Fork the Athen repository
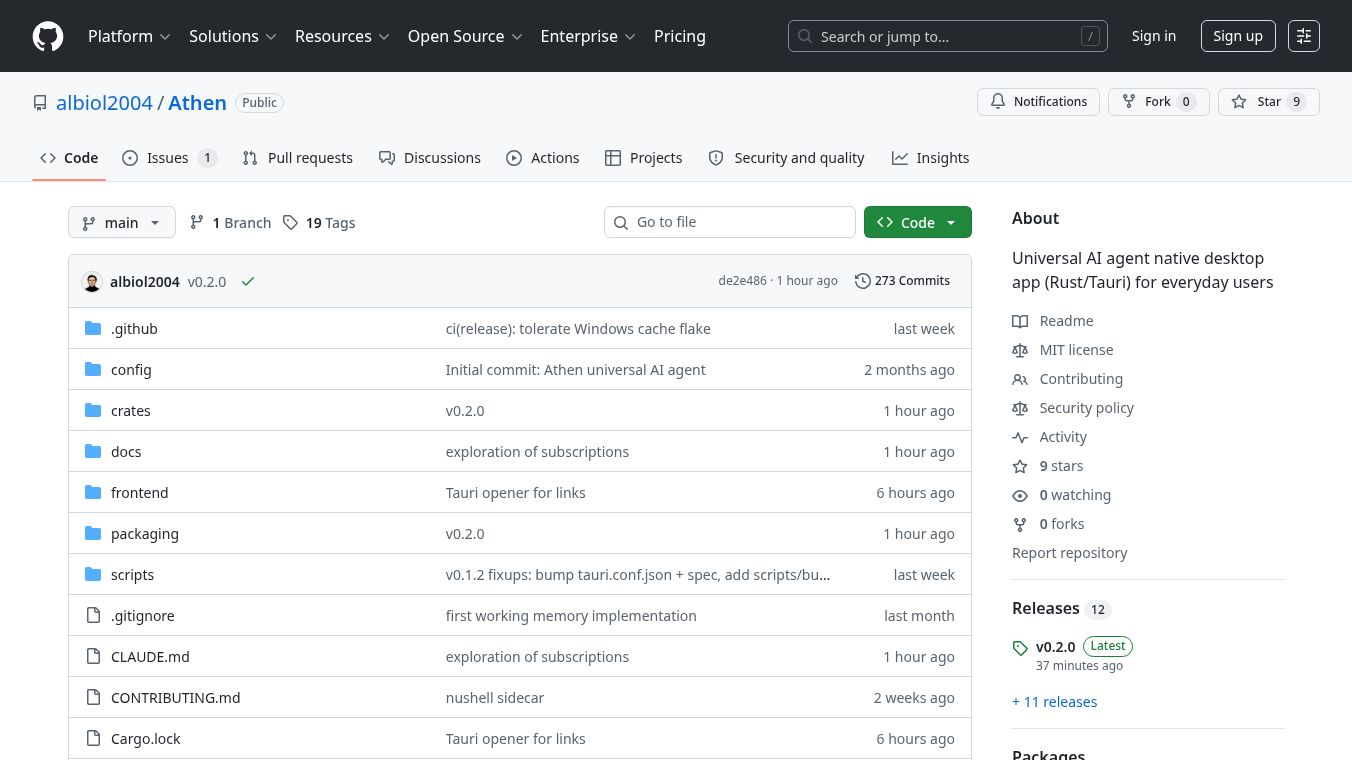 pos(1159,102)
